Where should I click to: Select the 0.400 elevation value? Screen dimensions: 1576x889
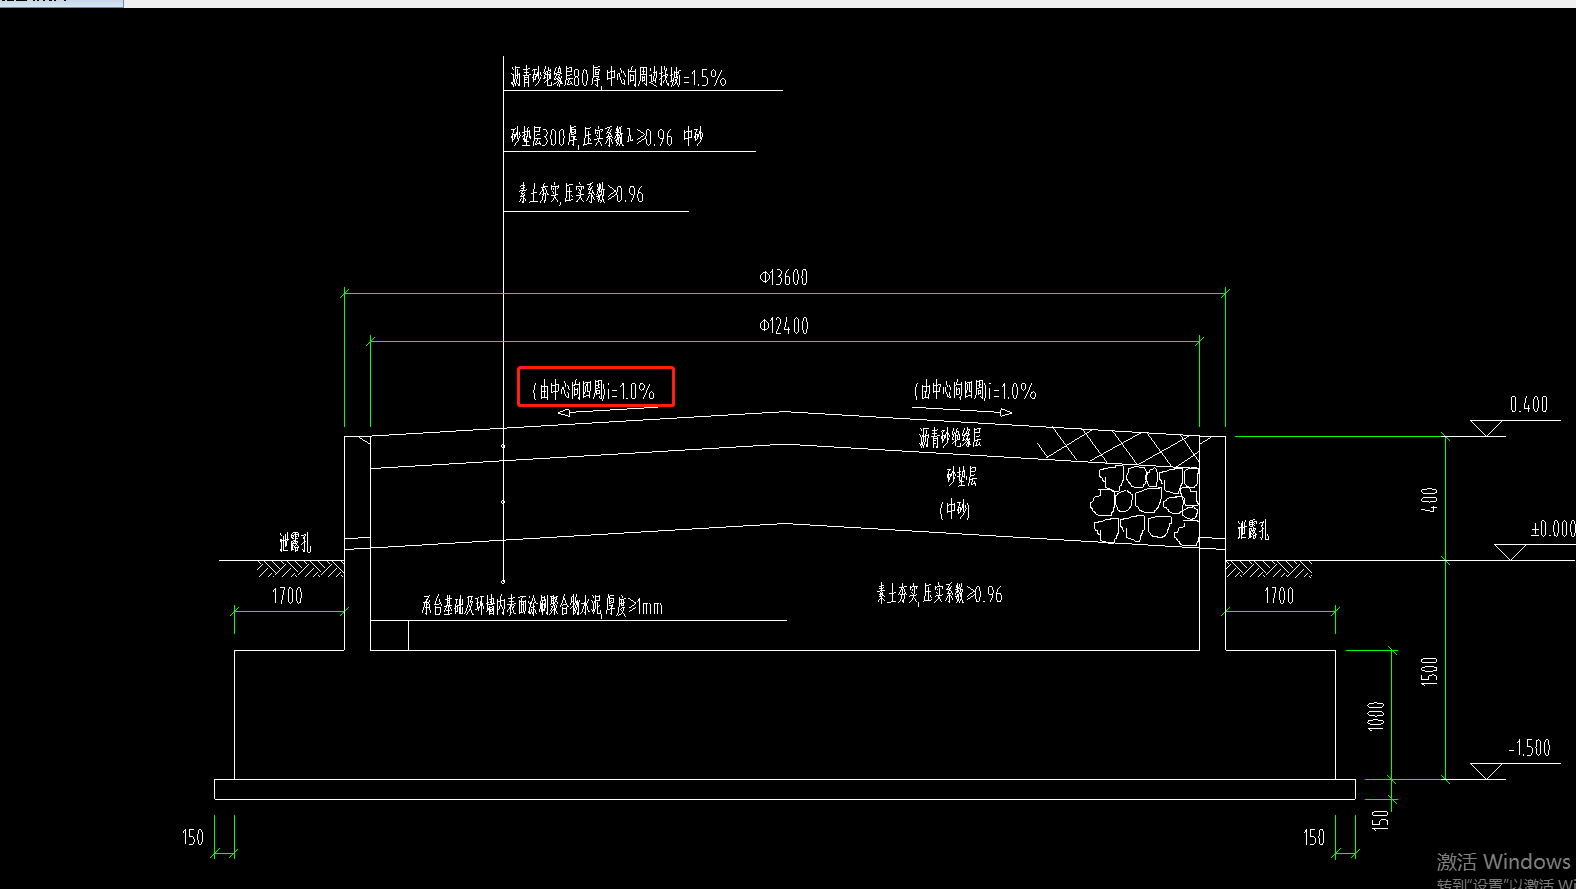pos(1529,405)
